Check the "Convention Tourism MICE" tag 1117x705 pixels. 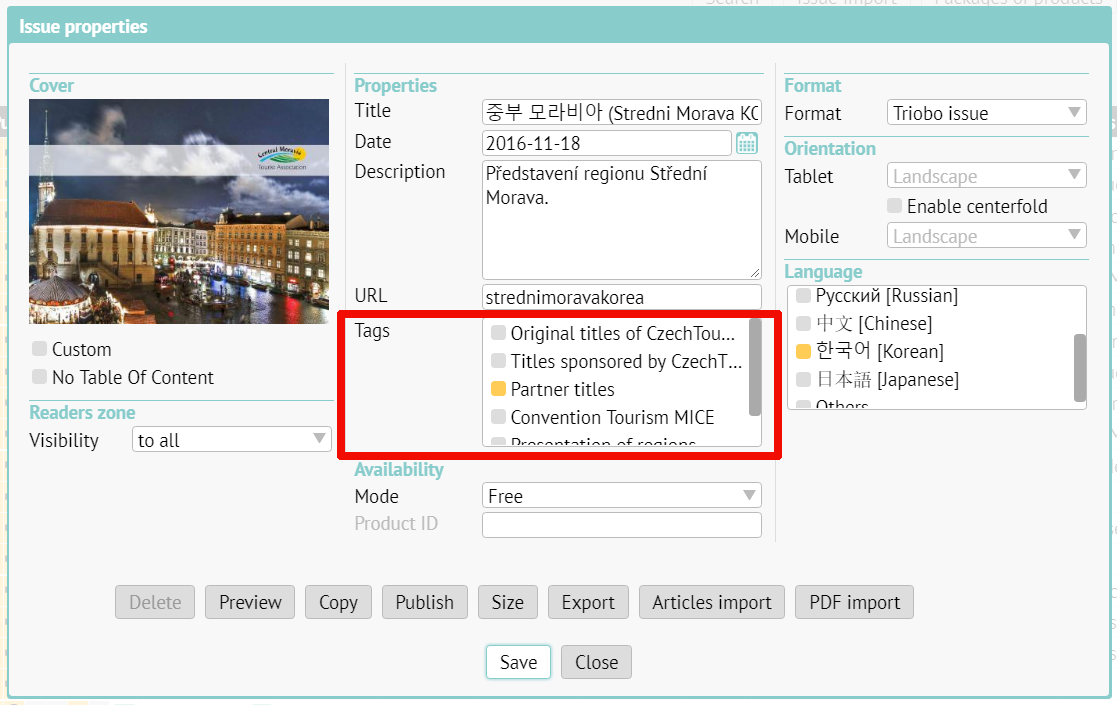pyautogui.click(x=496, y=419)
